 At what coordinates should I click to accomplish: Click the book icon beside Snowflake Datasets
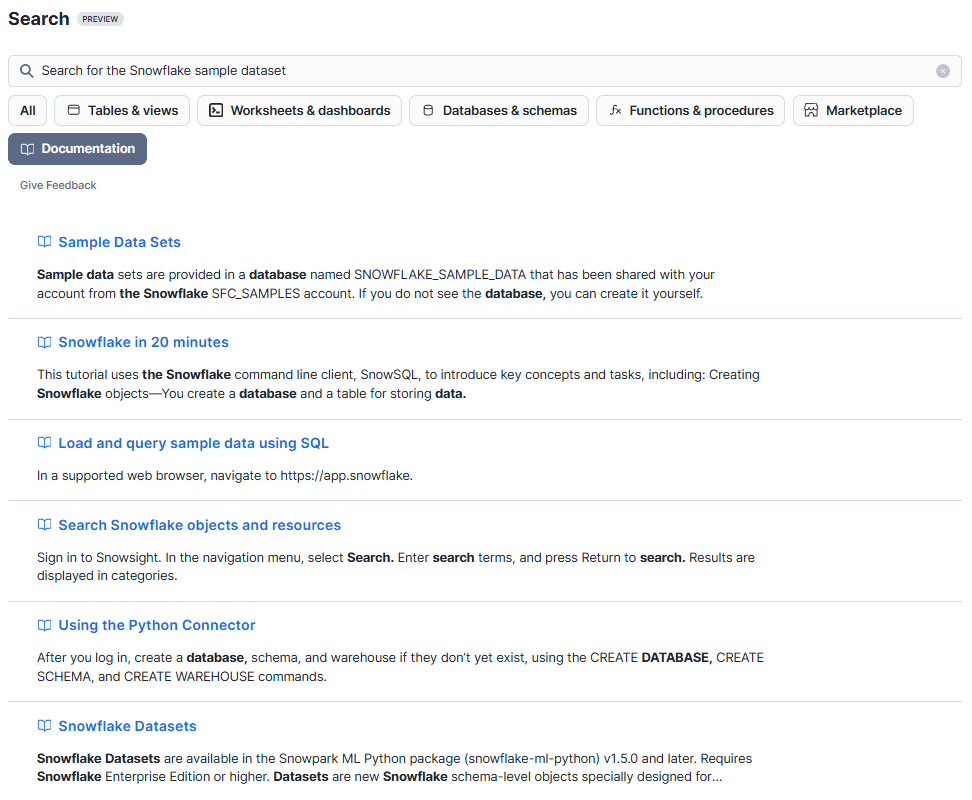pos(44,725)
